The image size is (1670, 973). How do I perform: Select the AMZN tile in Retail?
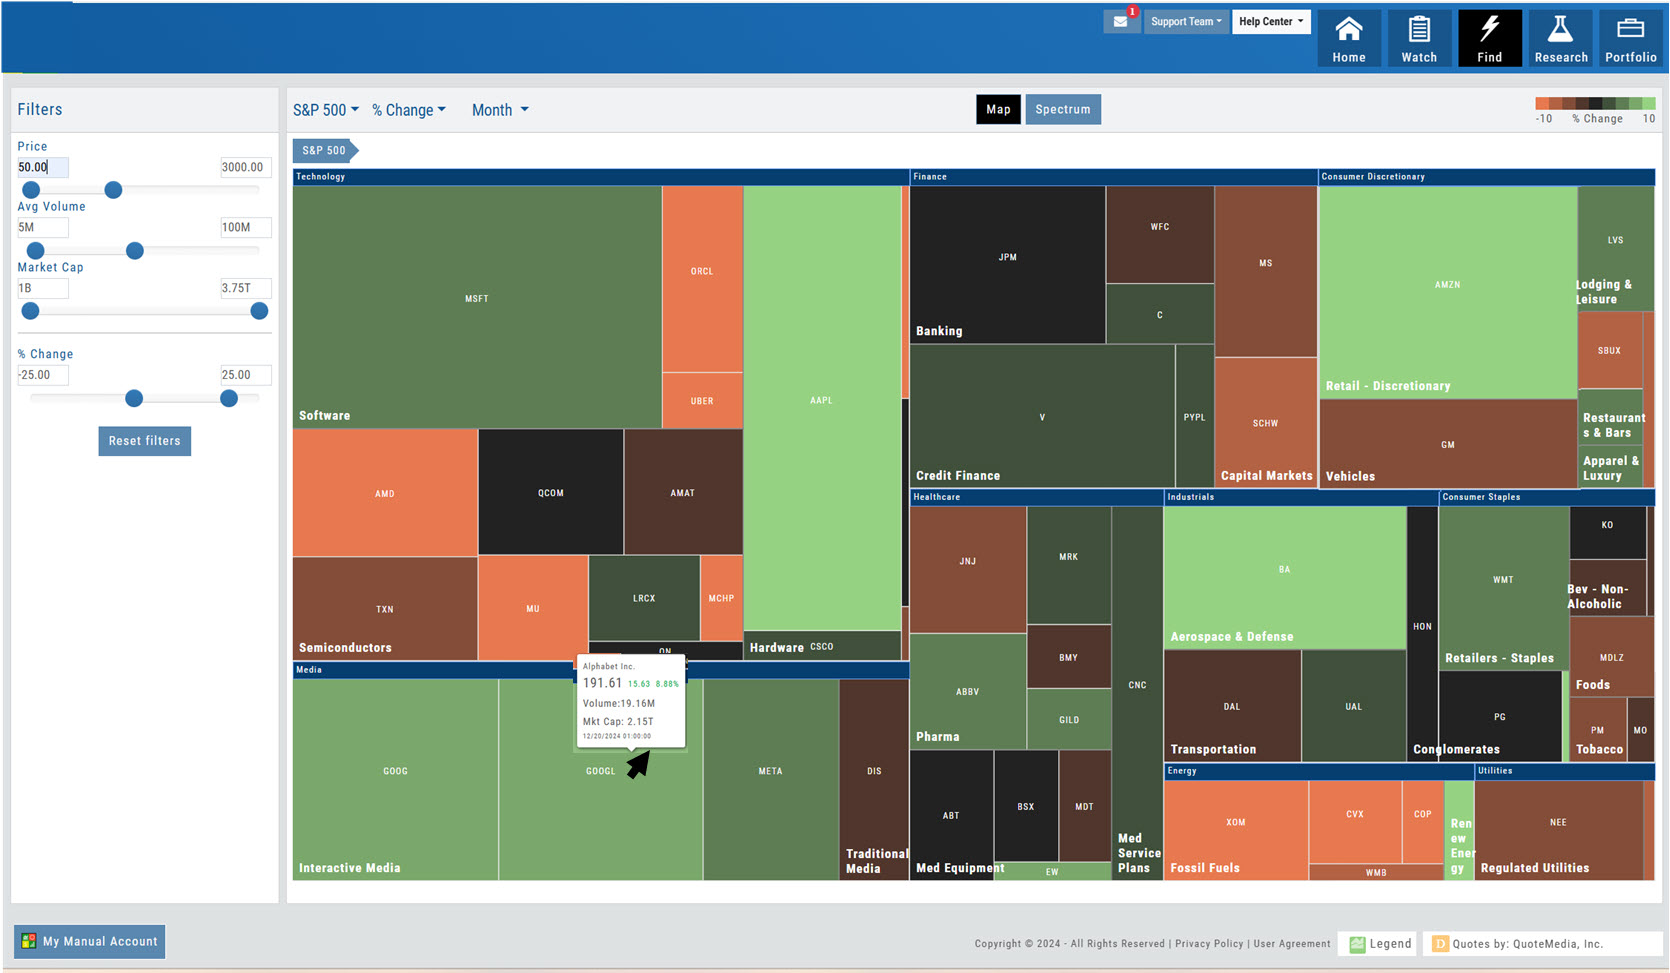(1448, 291)
